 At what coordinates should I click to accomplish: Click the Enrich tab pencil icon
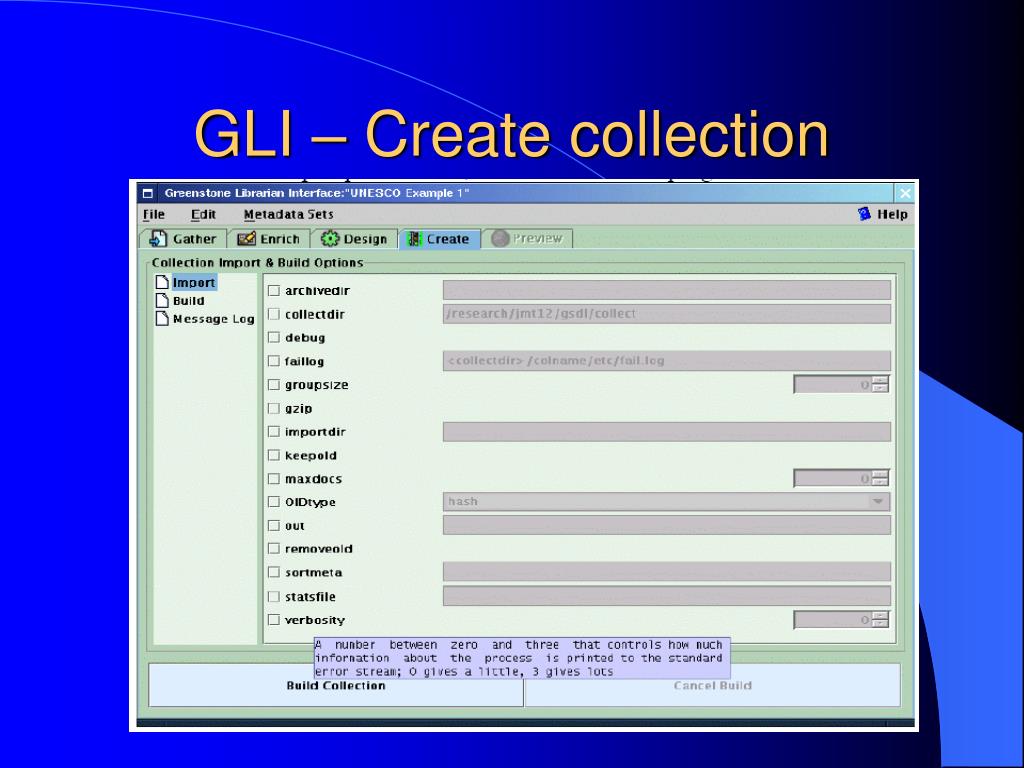[246, 239]
